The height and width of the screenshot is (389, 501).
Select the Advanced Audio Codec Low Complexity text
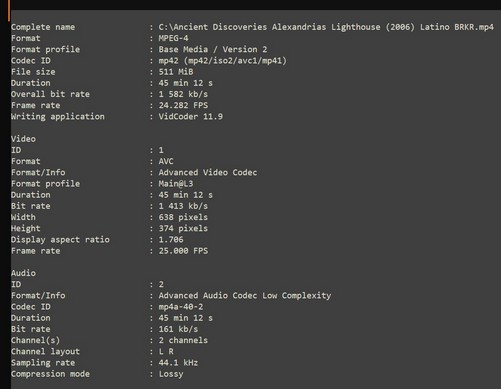245,295
